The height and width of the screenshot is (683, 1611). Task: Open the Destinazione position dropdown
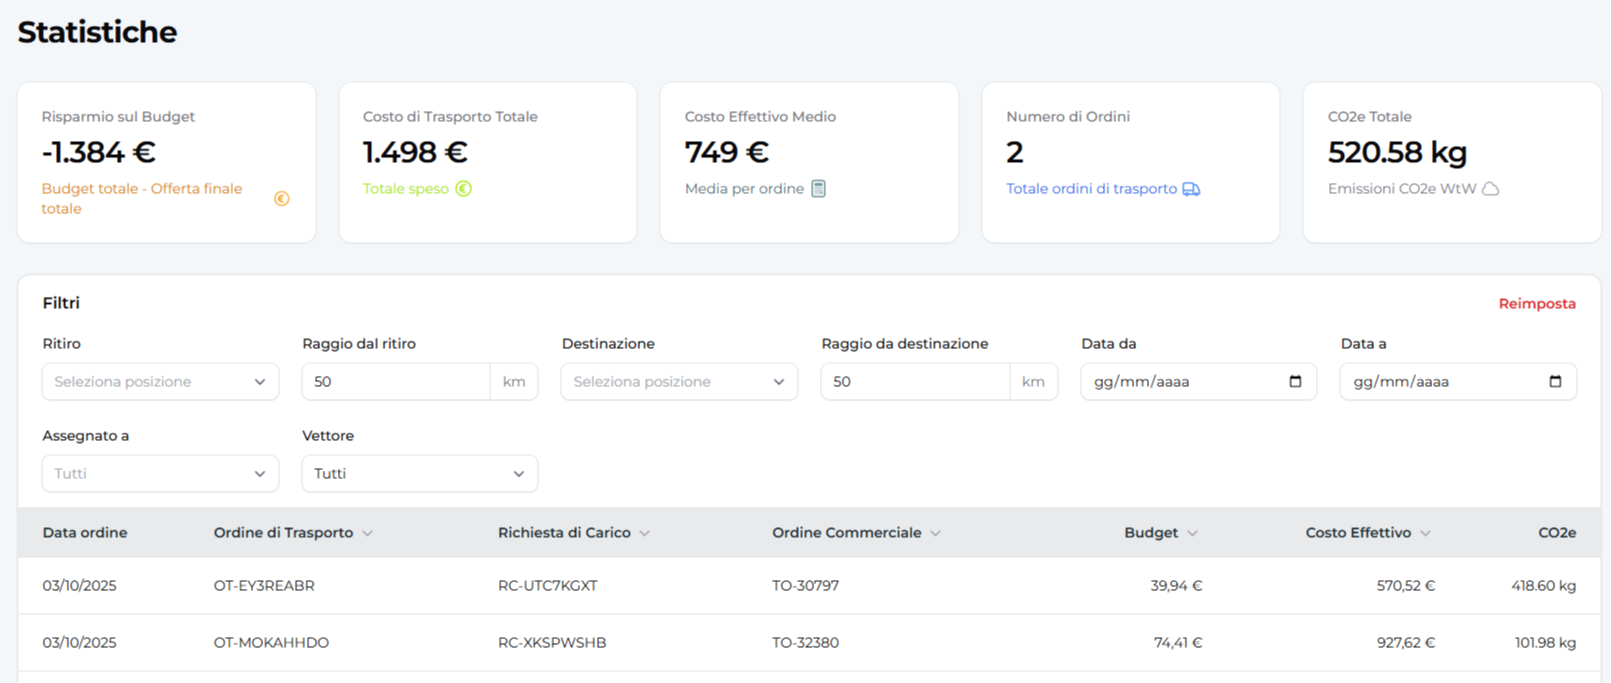tap(679, 382)
